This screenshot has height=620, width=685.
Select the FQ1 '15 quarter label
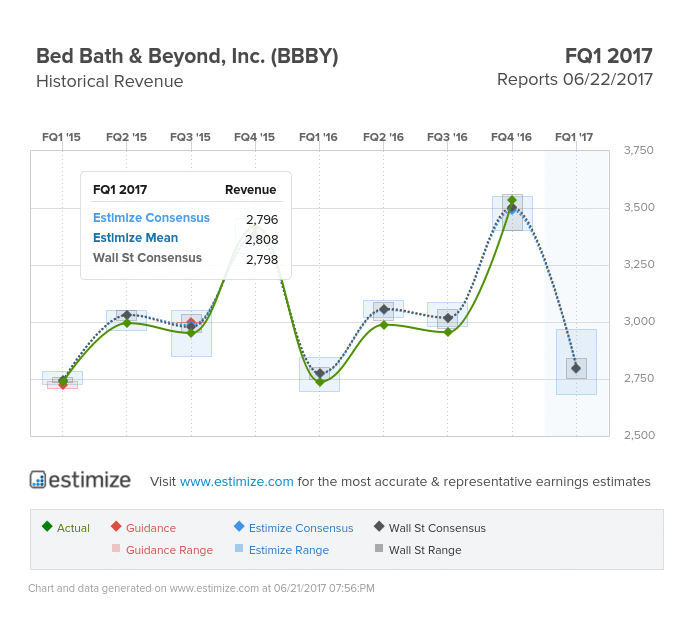61,137
